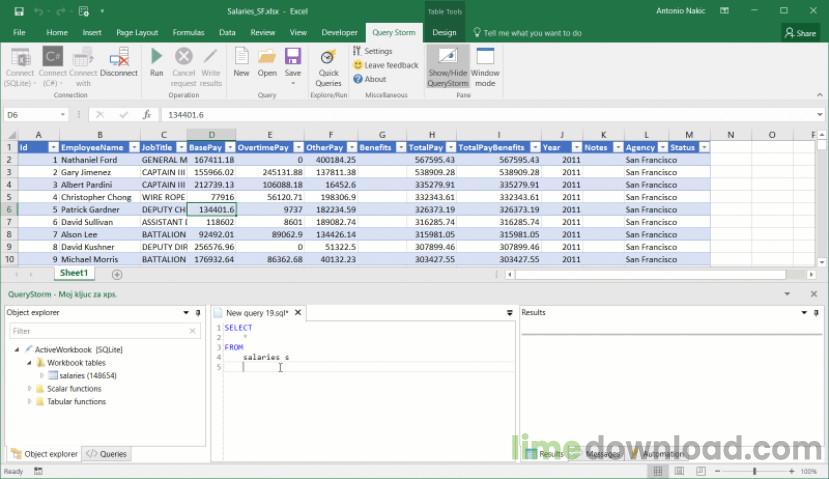Open the Agency filter dropdown
The width and height of the screenshot is (829, 479).
point(662,148)
